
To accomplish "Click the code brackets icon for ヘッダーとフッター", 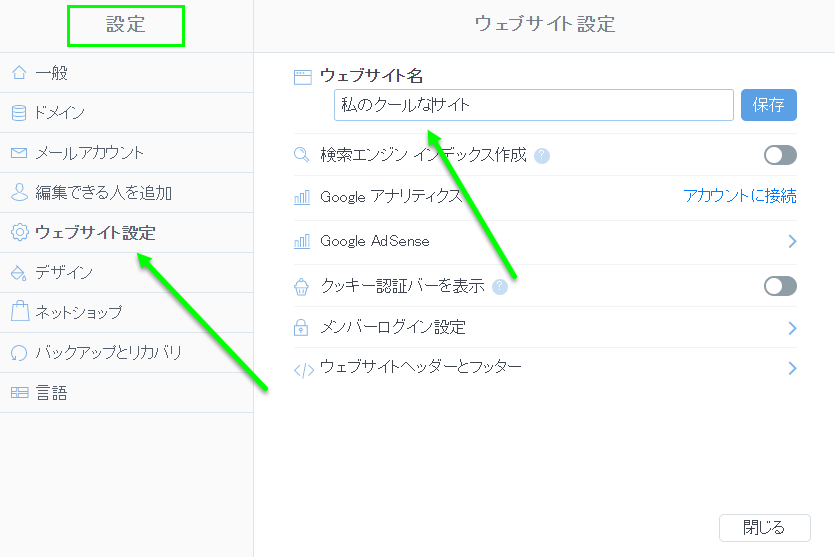I will (304, 370).
